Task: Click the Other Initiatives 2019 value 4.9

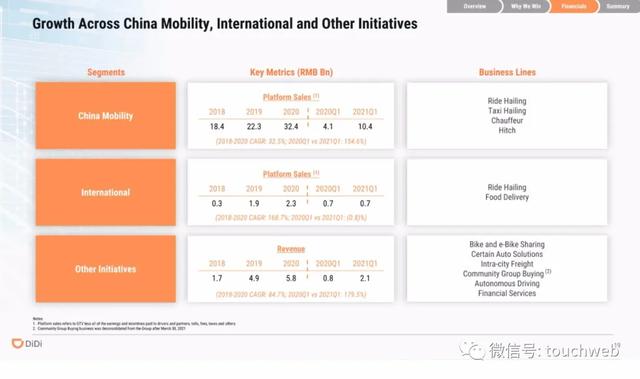Action: pyautogui.click(x=254, y=278)
